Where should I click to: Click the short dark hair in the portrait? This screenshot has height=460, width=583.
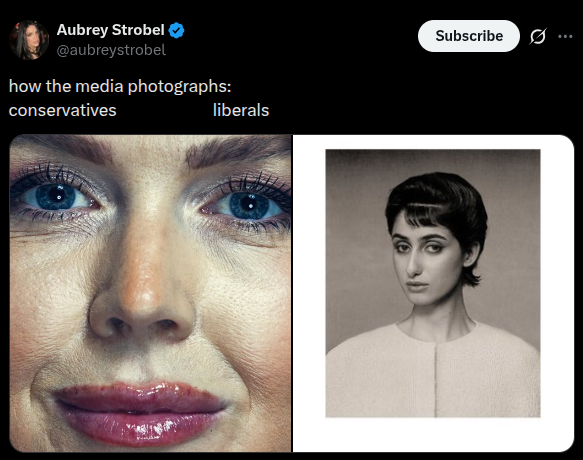pos(439,208)
